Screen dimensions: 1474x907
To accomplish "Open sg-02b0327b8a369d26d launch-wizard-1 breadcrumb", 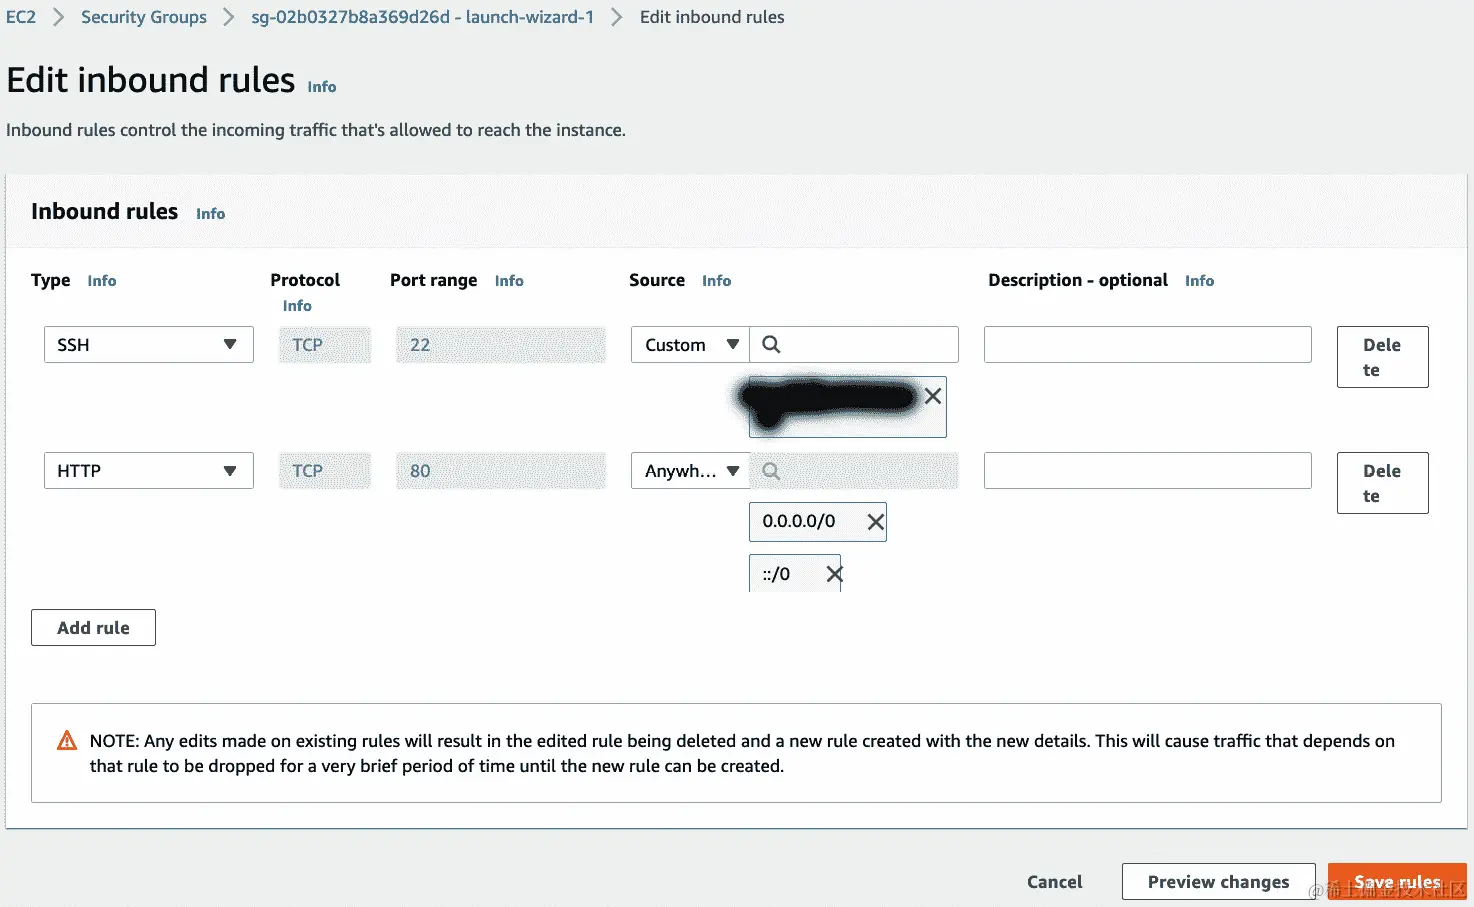I will pyautogui.click(x=422, y=17).
